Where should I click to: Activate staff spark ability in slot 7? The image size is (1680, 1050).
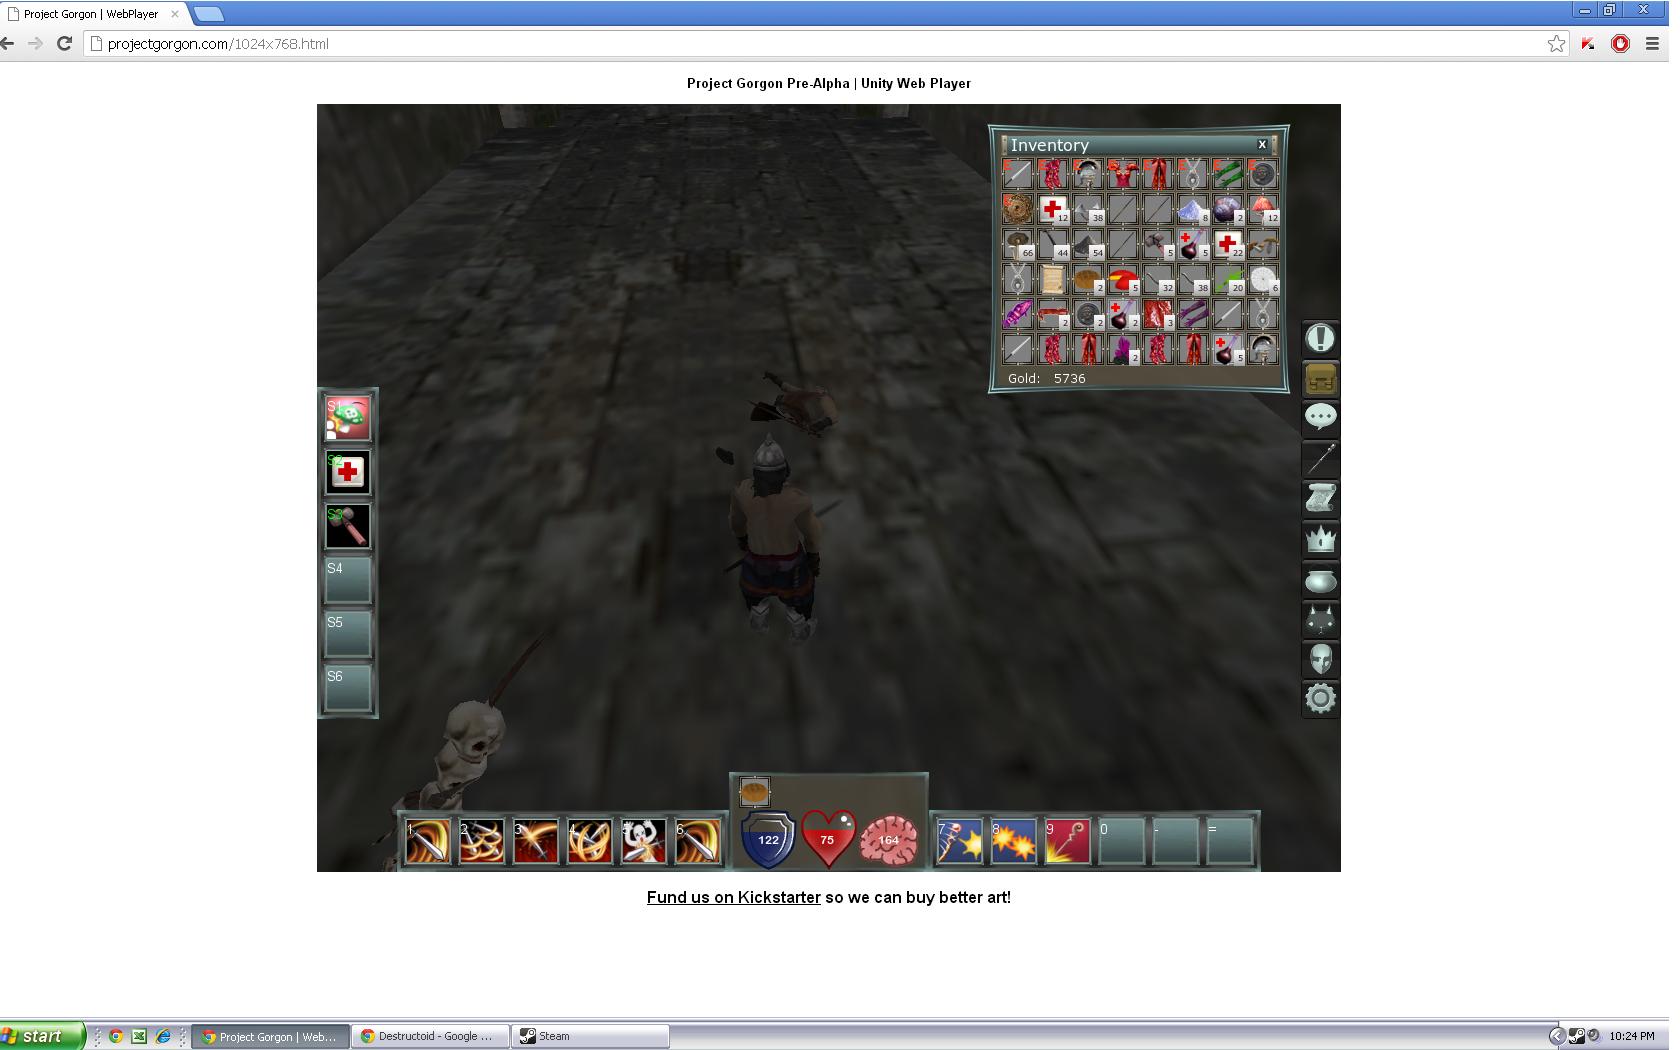[x=959, y=841]
